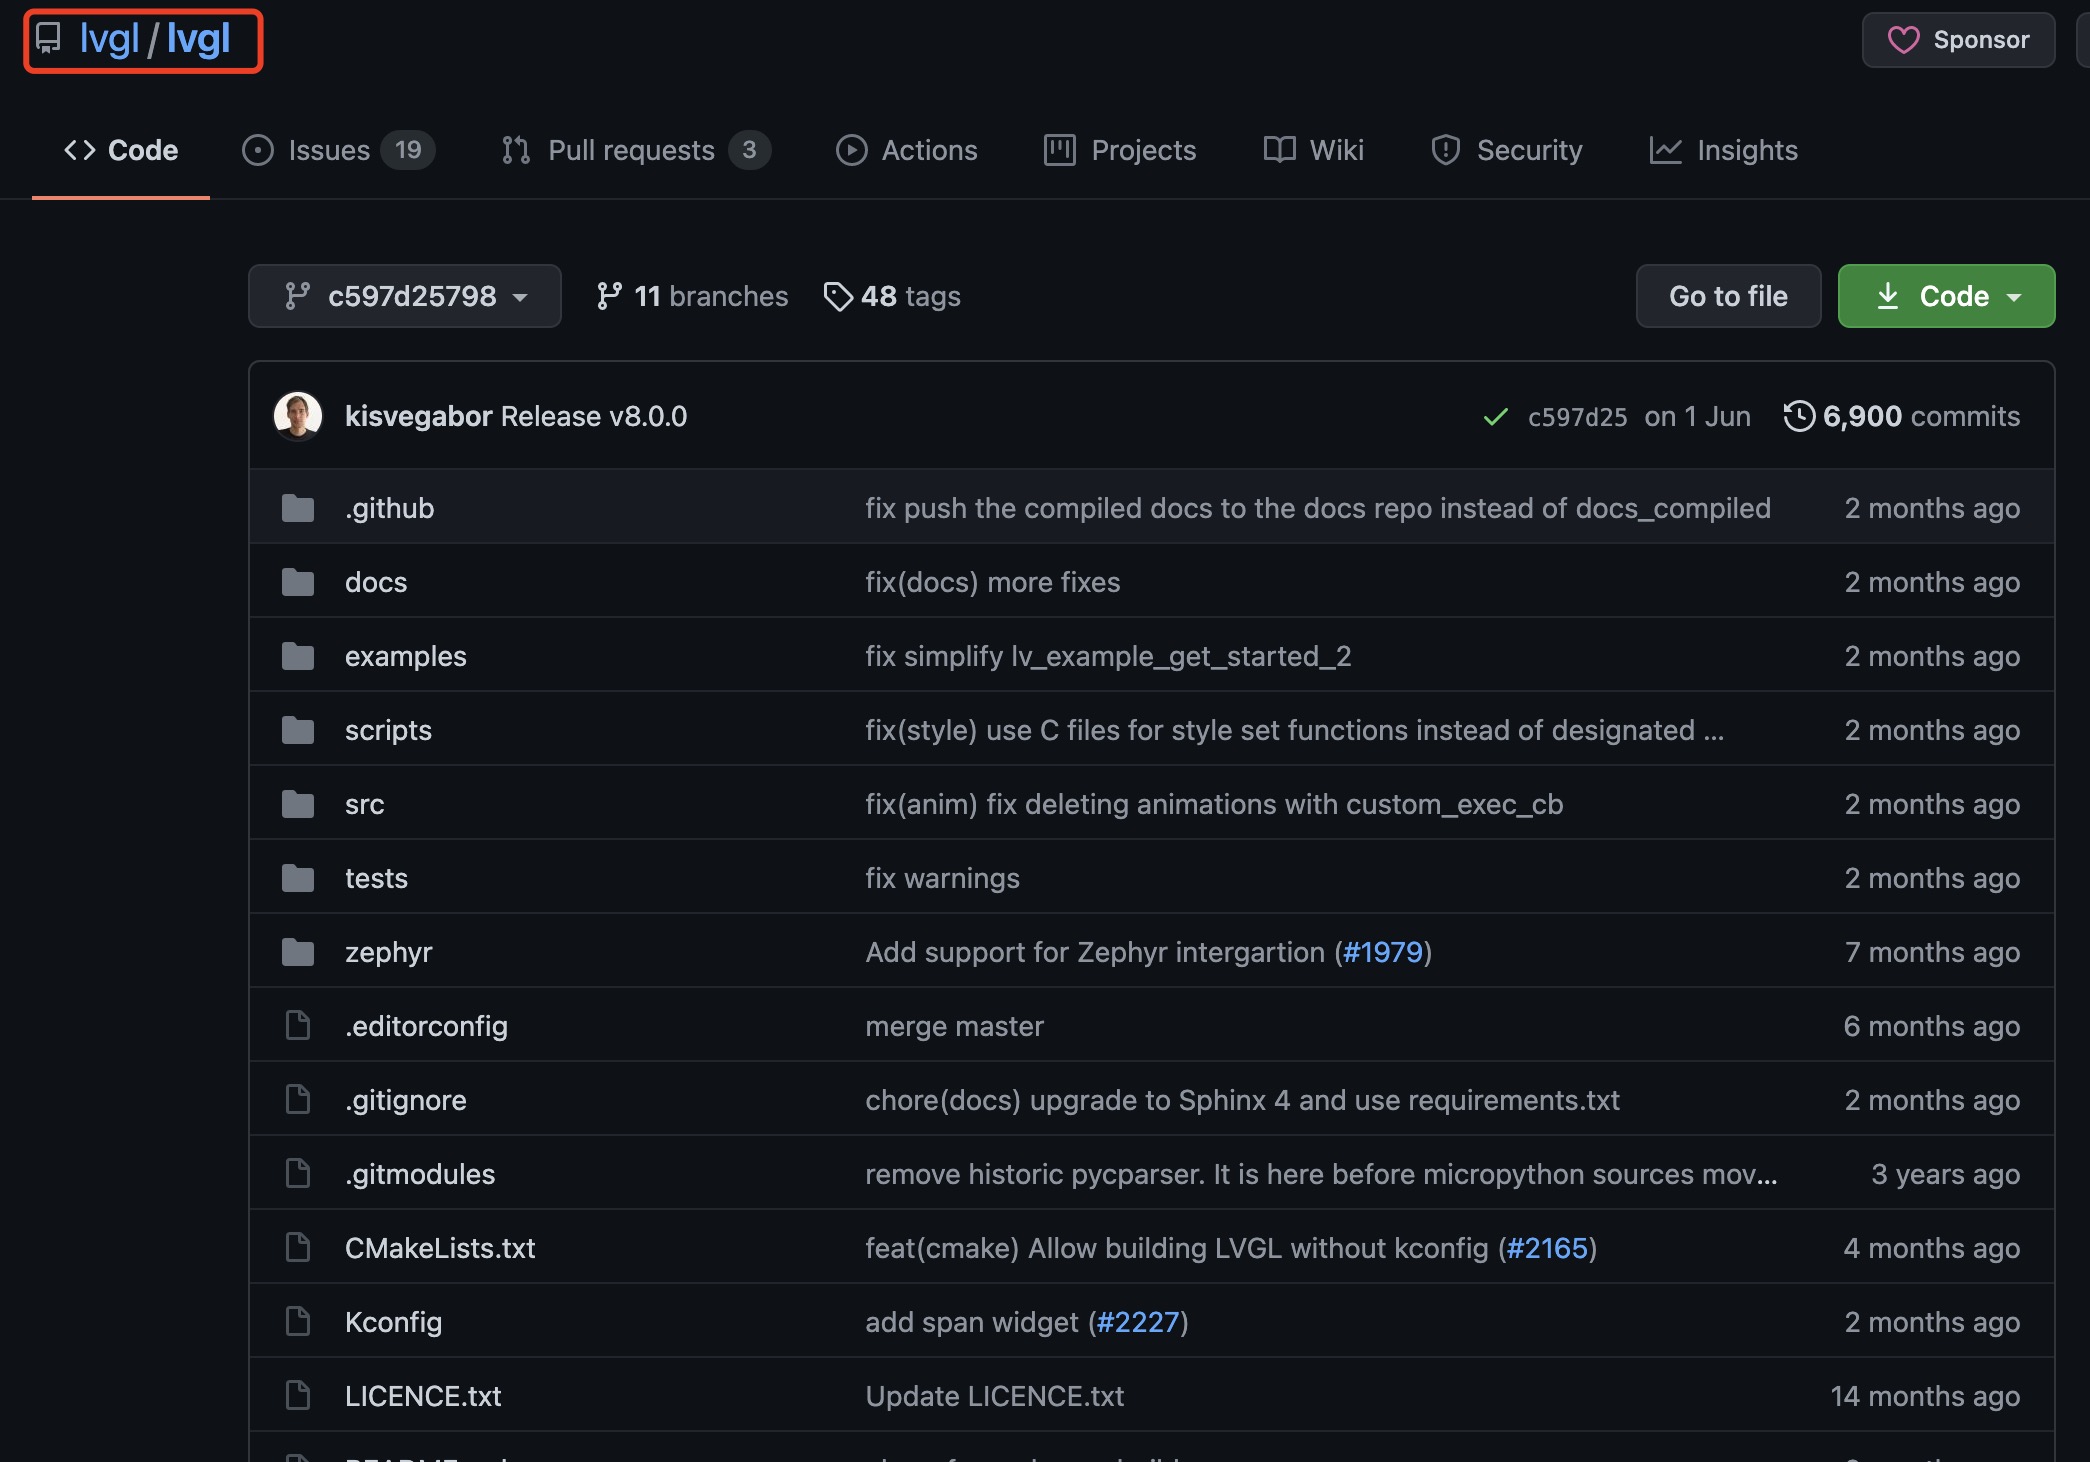2090x1462 pixels.
Task: Open the docs folder
Action: click(x=376, y=582)
